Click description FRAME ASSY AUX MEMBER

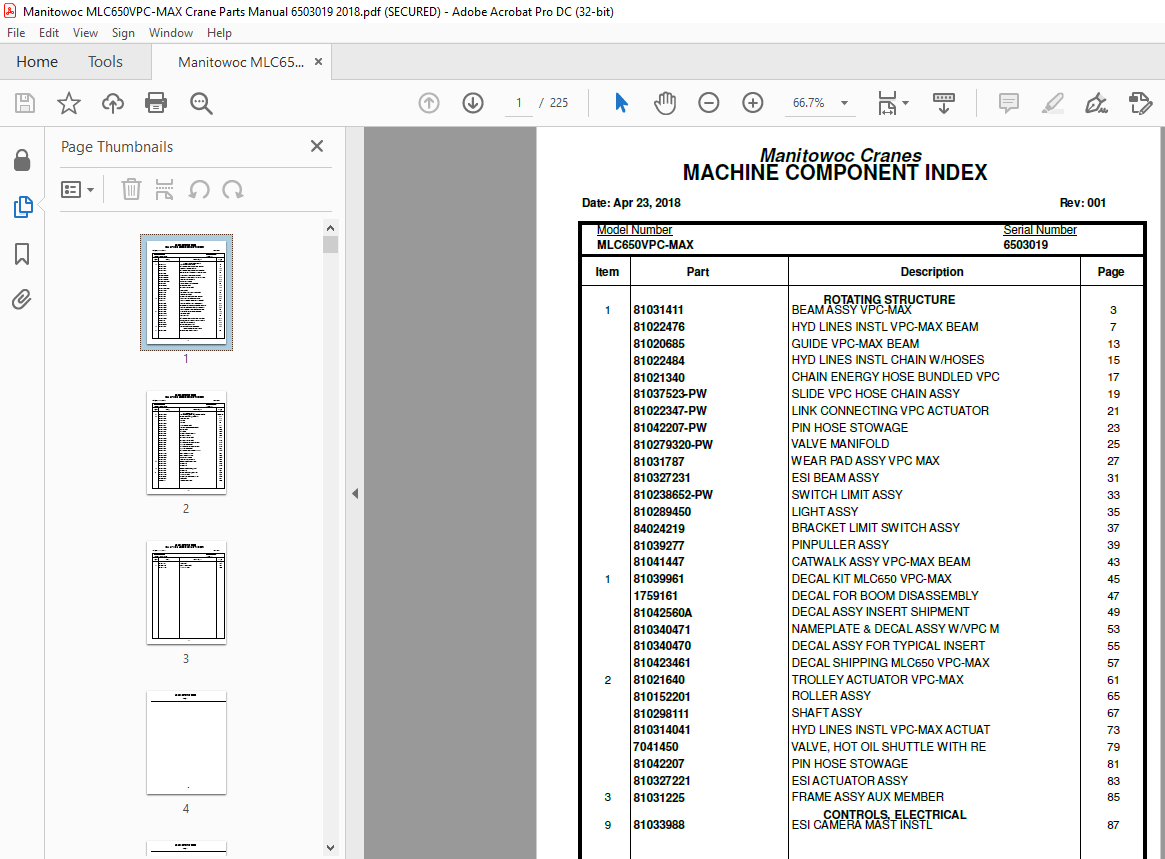click(868, 797)
